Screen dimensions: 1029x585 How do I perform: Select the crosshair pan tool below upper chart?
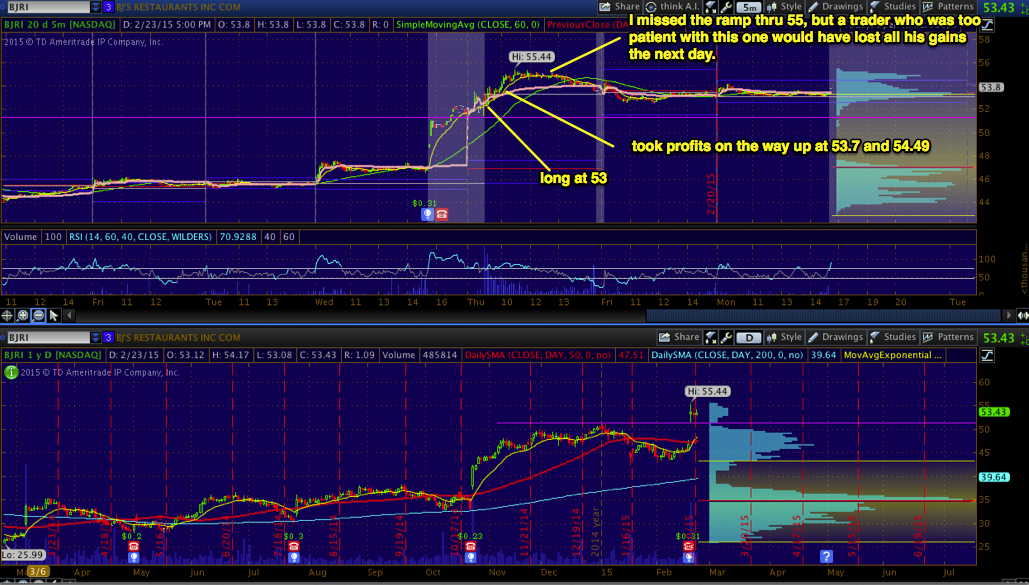tap(9, 315)
